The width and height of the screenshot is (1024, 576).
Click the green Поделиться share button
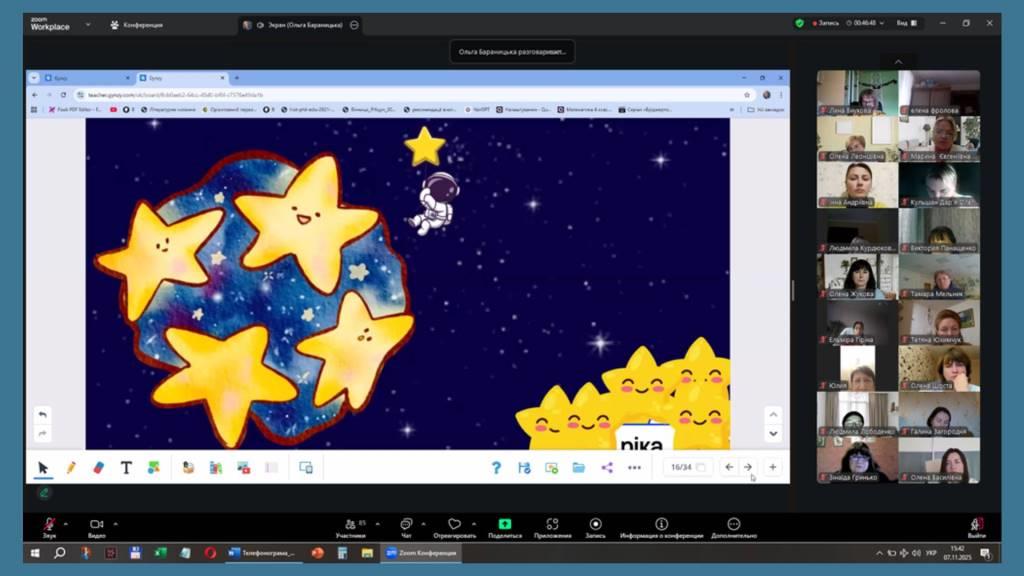pyautogui.click(x=504, y=525)
